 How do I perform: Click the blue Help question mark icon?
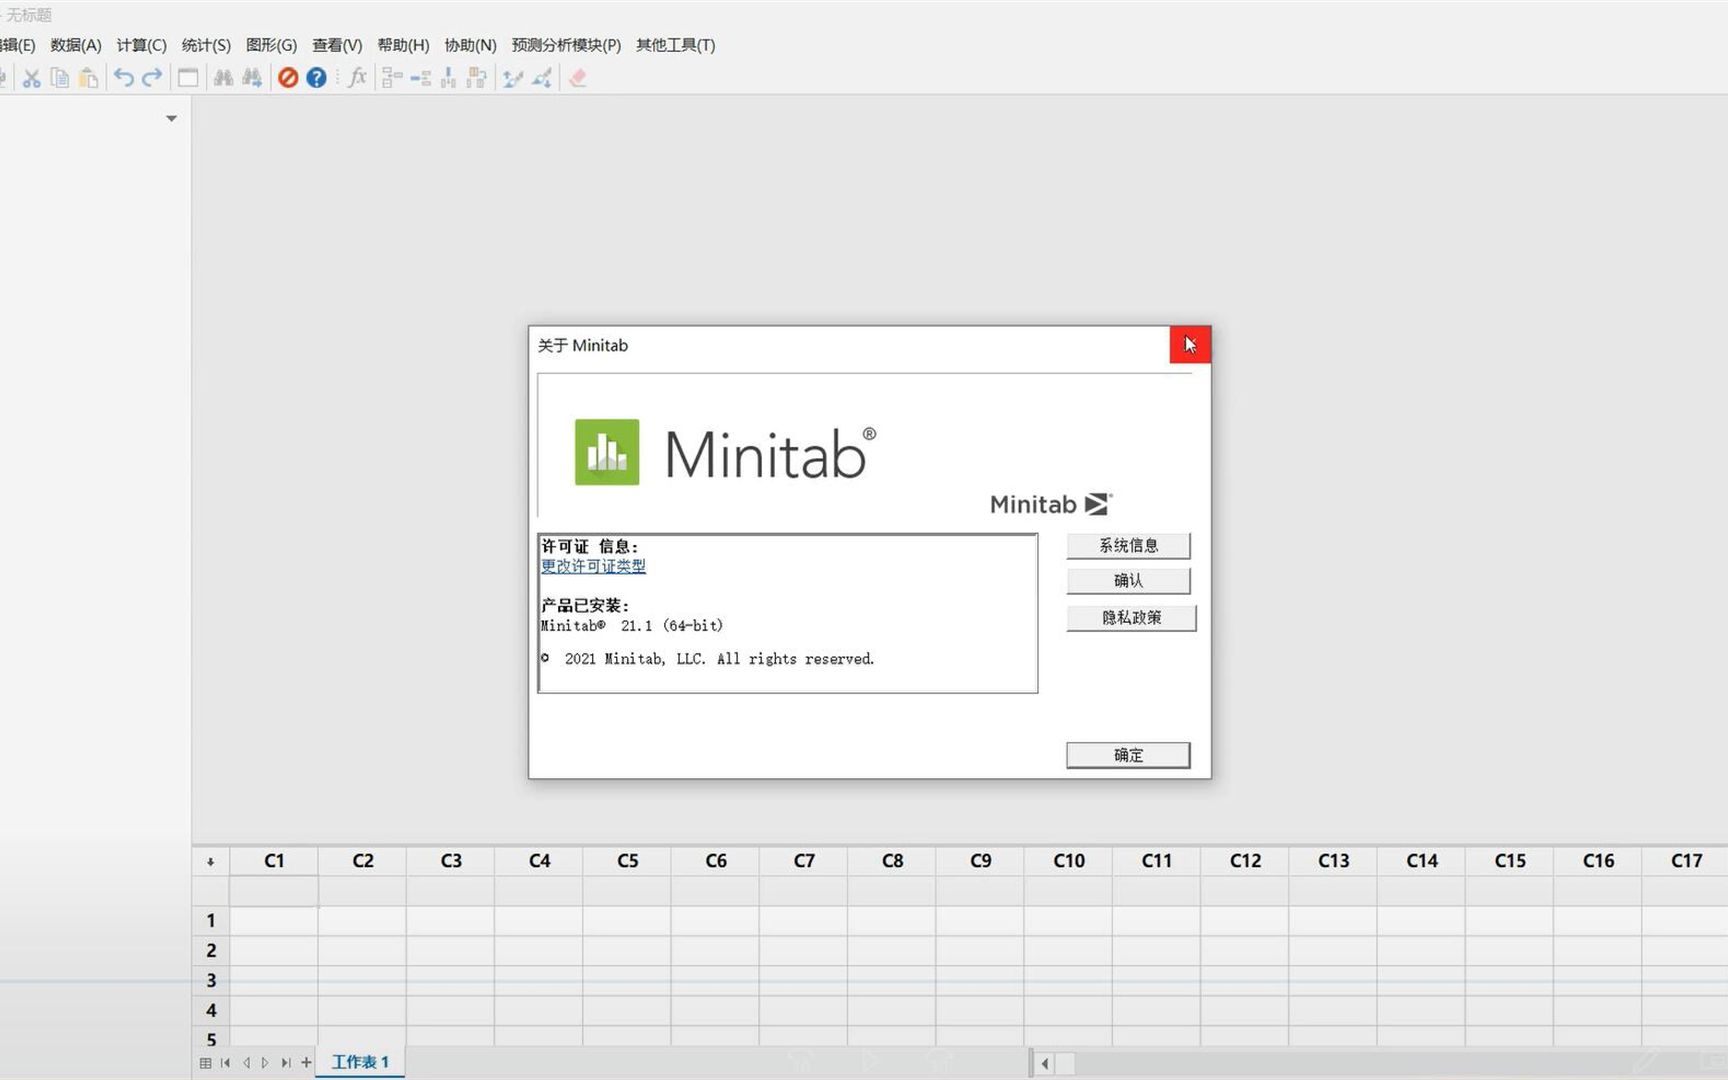coord(316,77)
